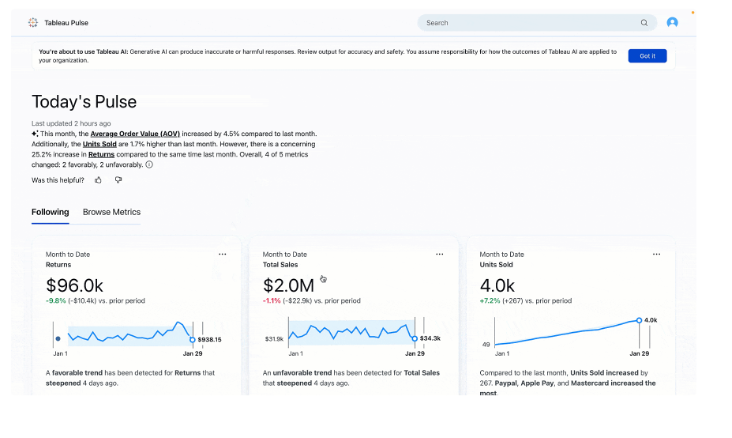Dismiss the AI notice with Got it
This screenshot has height=438, width=732.
647,56
